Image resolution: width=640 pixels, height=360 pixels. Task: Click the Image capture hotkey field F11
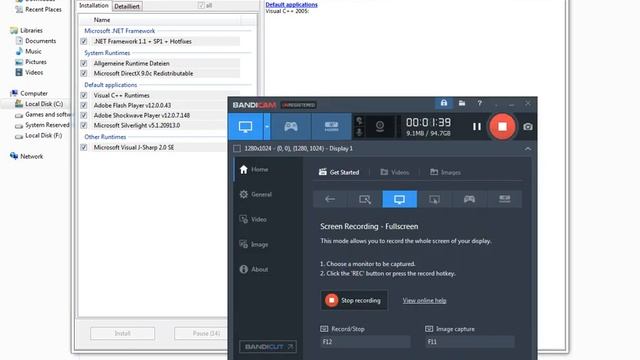(x=470, y=342)
